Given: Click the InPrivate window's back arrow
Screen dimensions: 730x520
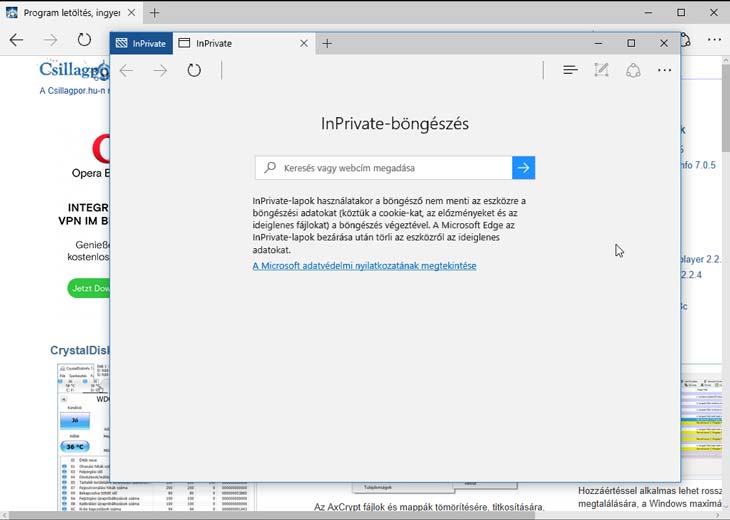Looking at the screenshot, I should [x=126, y=70].
